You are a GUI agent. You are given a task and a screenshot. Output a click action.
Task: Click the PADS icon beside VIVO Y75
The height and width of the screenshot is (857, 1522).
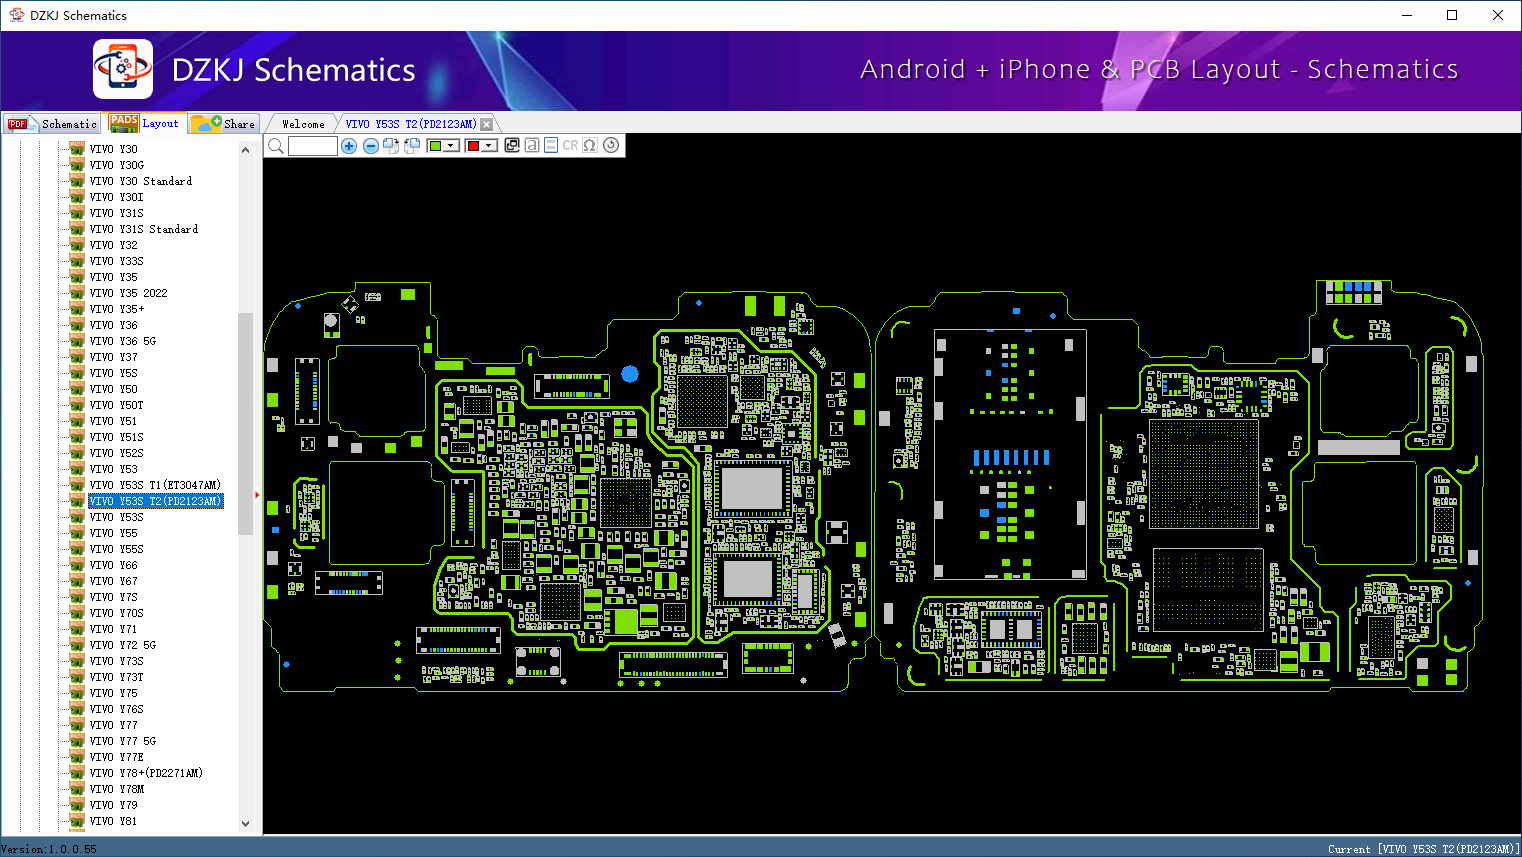(x=77, y=692)
